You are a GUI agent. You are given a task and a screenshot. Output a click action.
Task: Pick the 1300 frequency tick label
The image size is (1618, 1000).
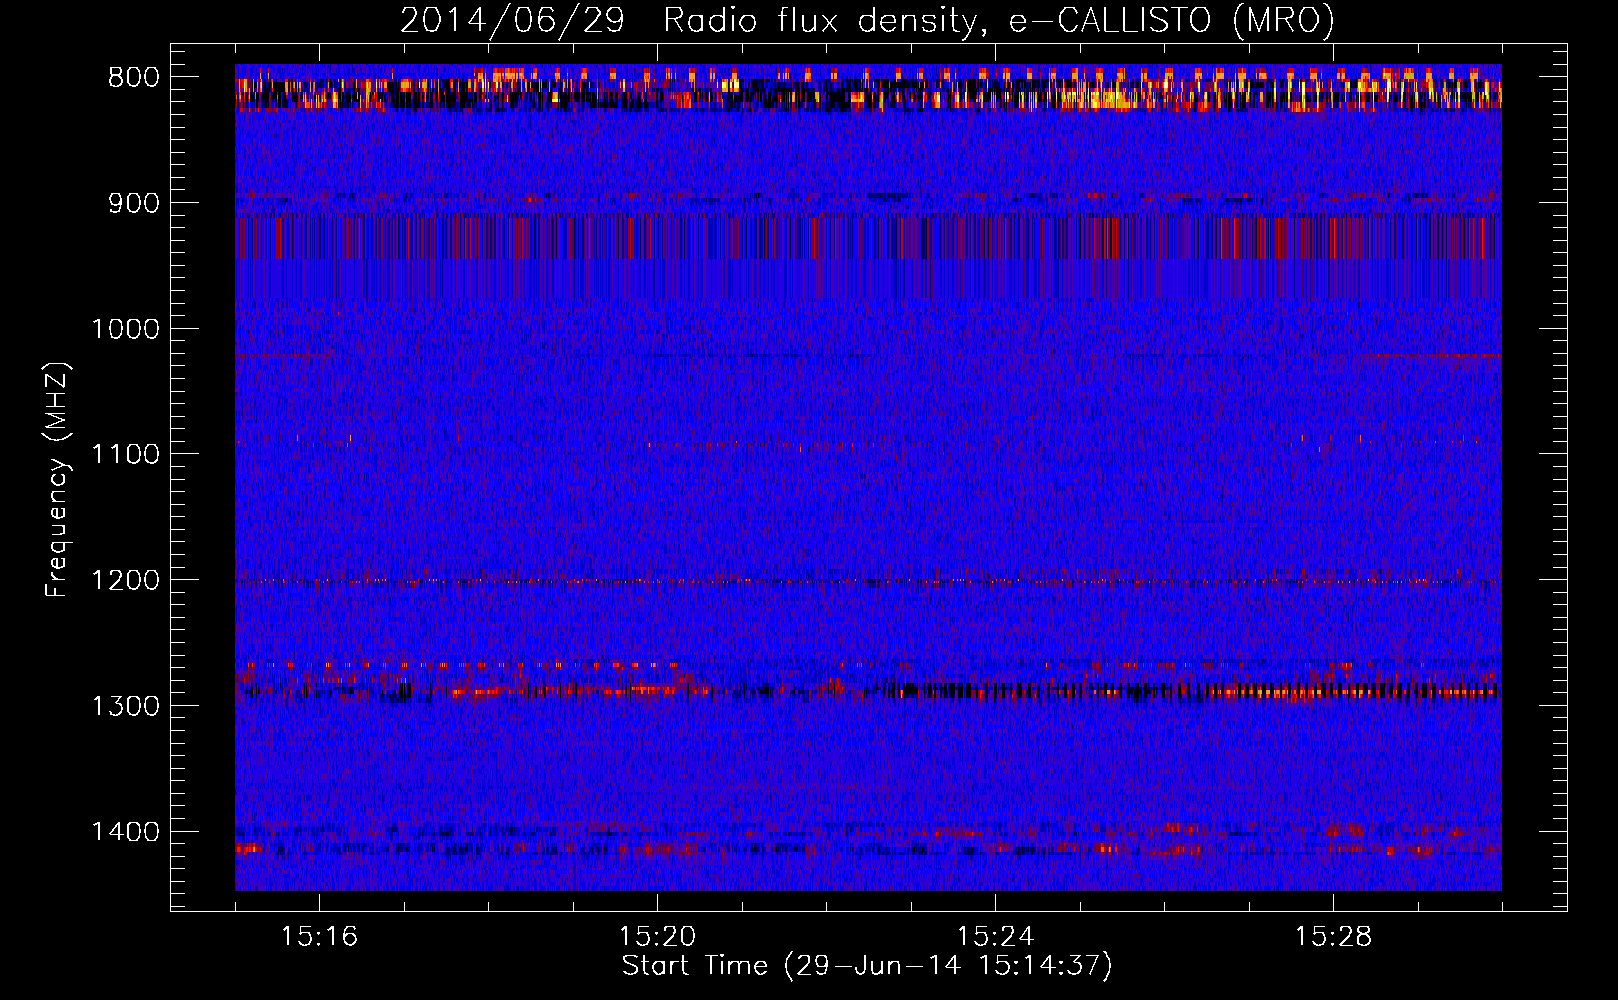click(x=125, y=707)
